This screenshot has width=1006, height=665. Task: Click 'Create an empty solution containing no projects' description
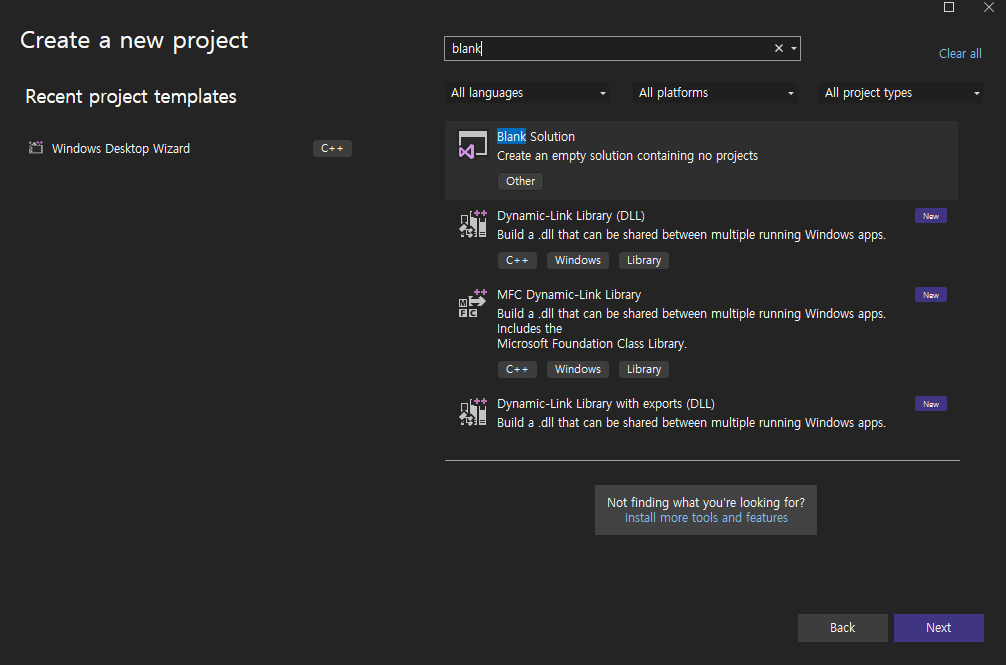click(627, 156)
